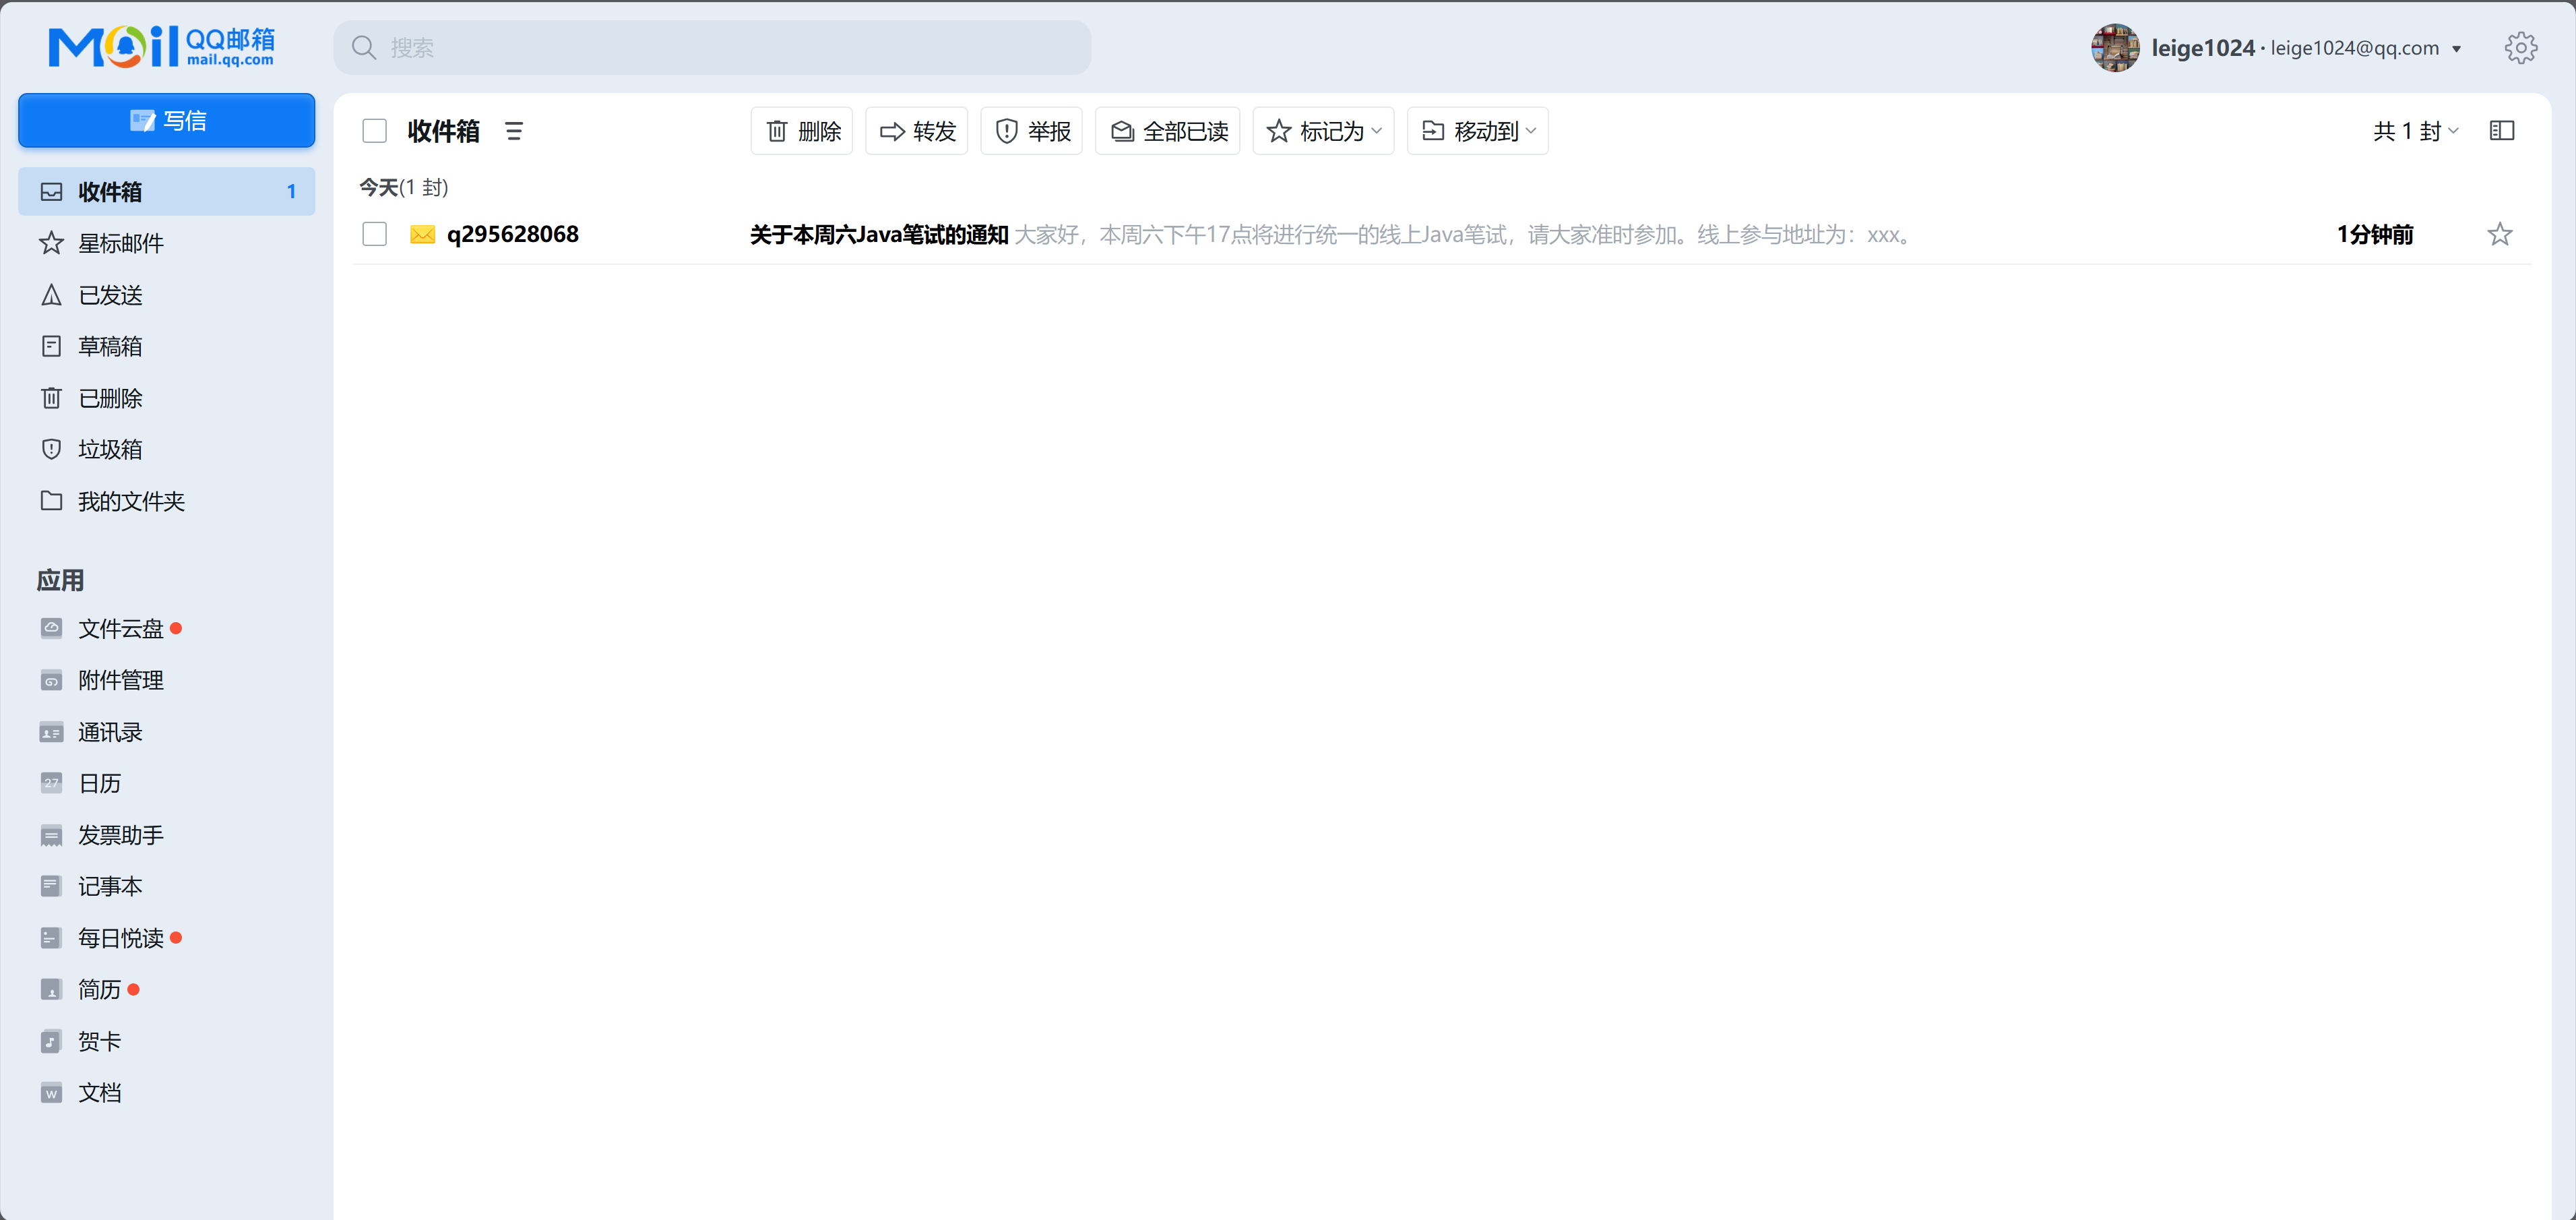Go to the 已发送 folder
The width and height of the screenshot is (2576, 1220).
[x=110, y=295]
